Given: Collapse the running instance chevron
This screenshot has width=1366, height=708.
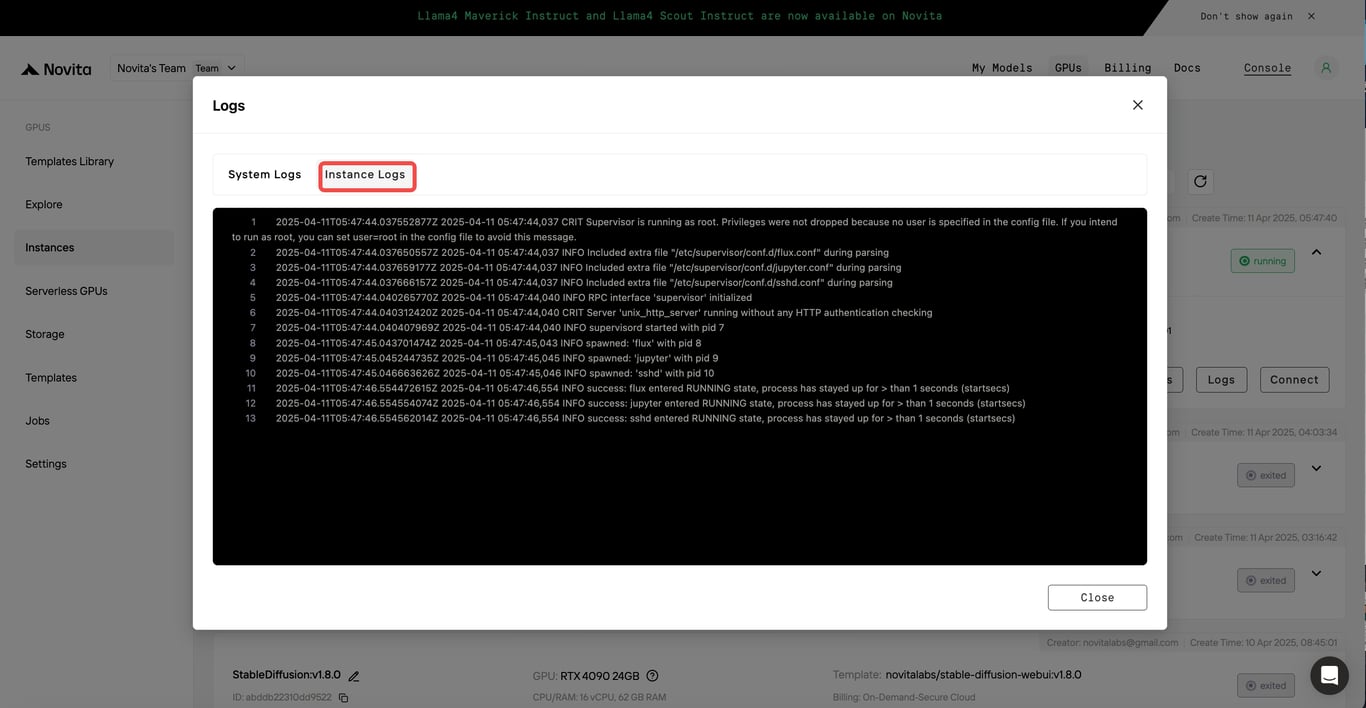Looking at the screenshot, I should click(x=1316, y=252).
